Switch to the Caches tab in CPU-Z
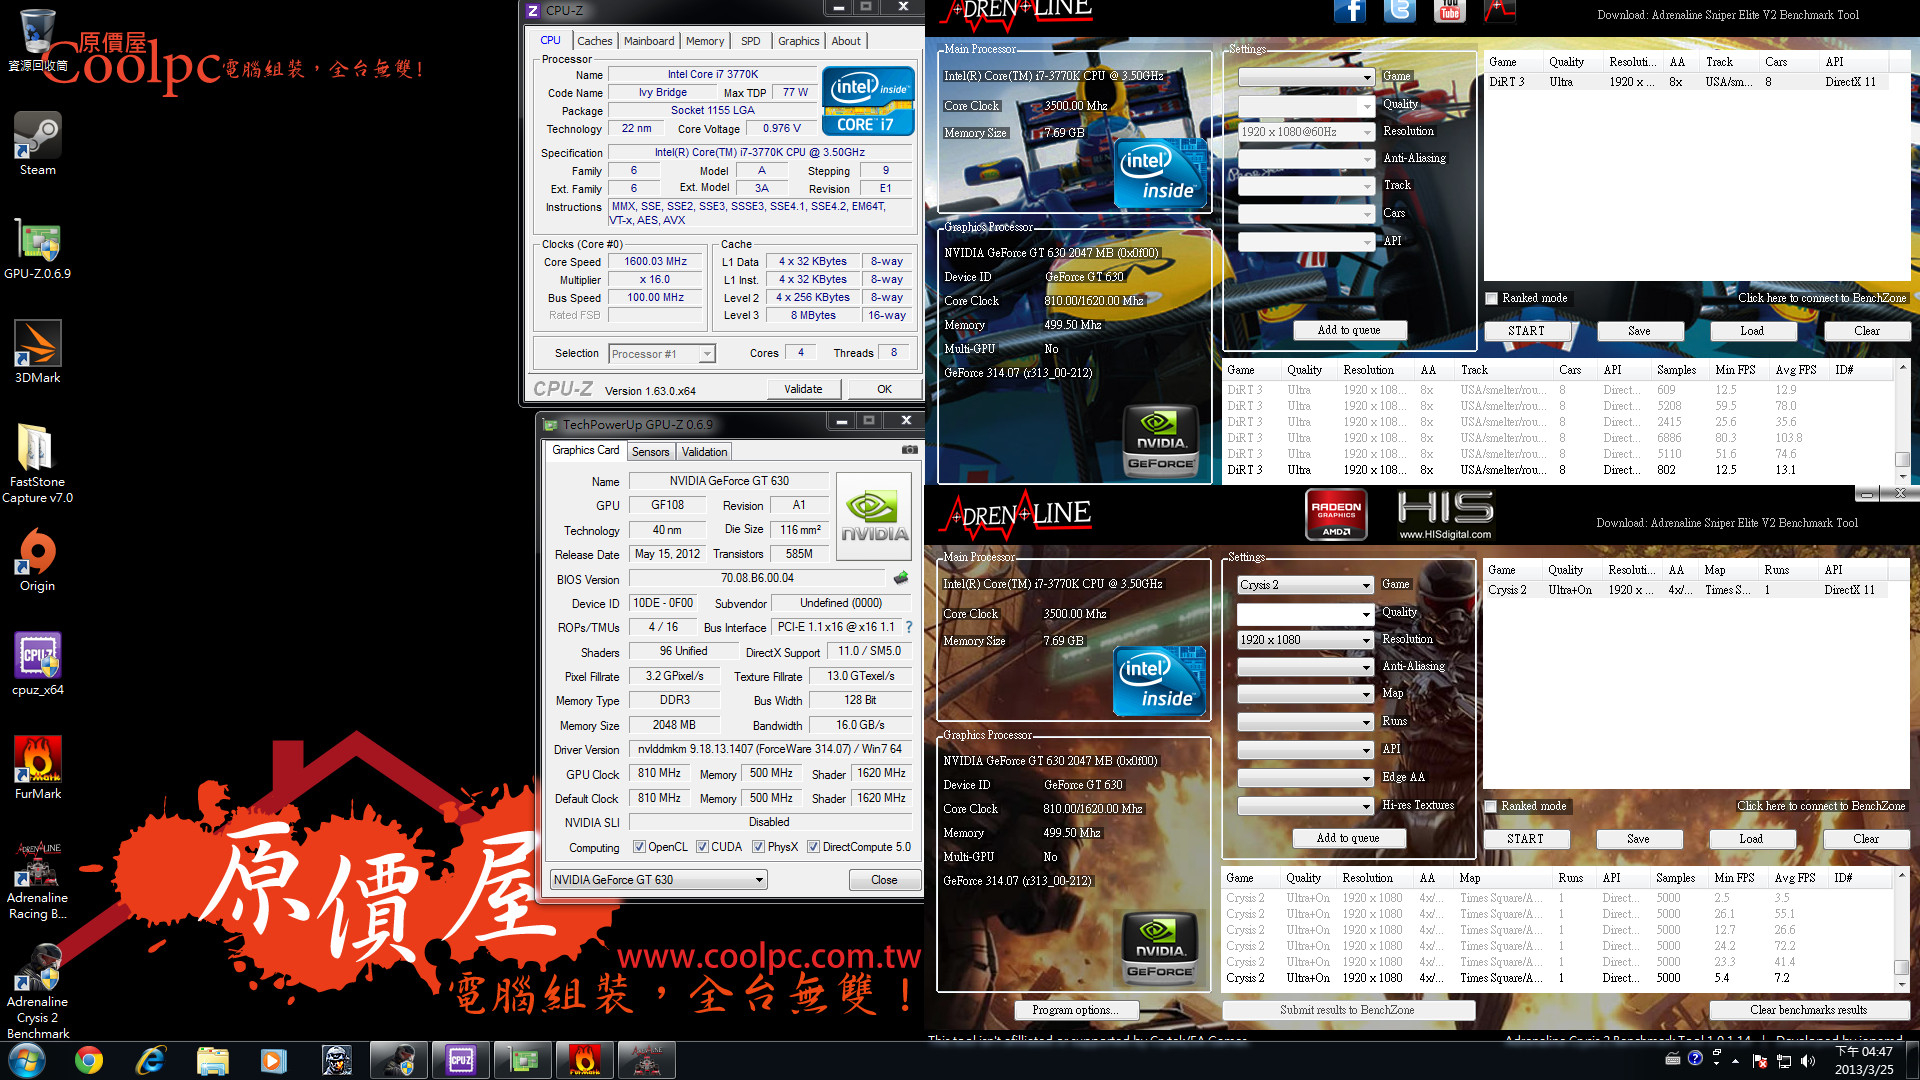The height and width of the screenshot is (1080, 1920). tap(594, 41)
